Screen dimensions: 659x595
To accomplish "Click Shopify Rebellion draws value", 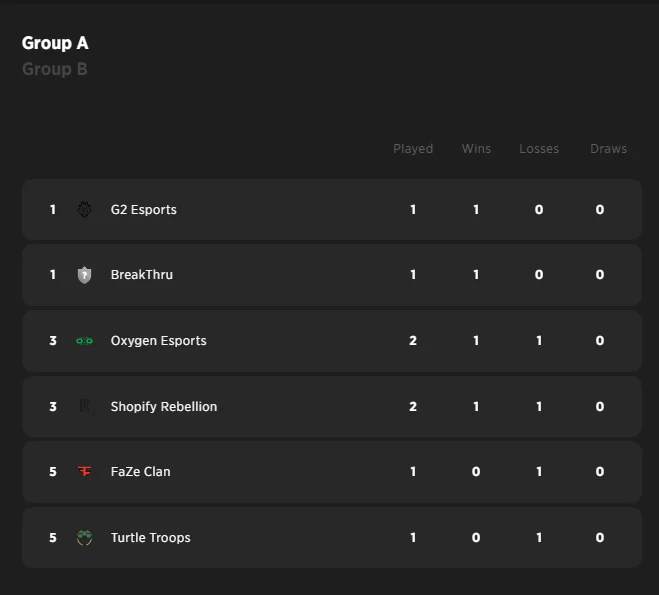I will point(600,407).
